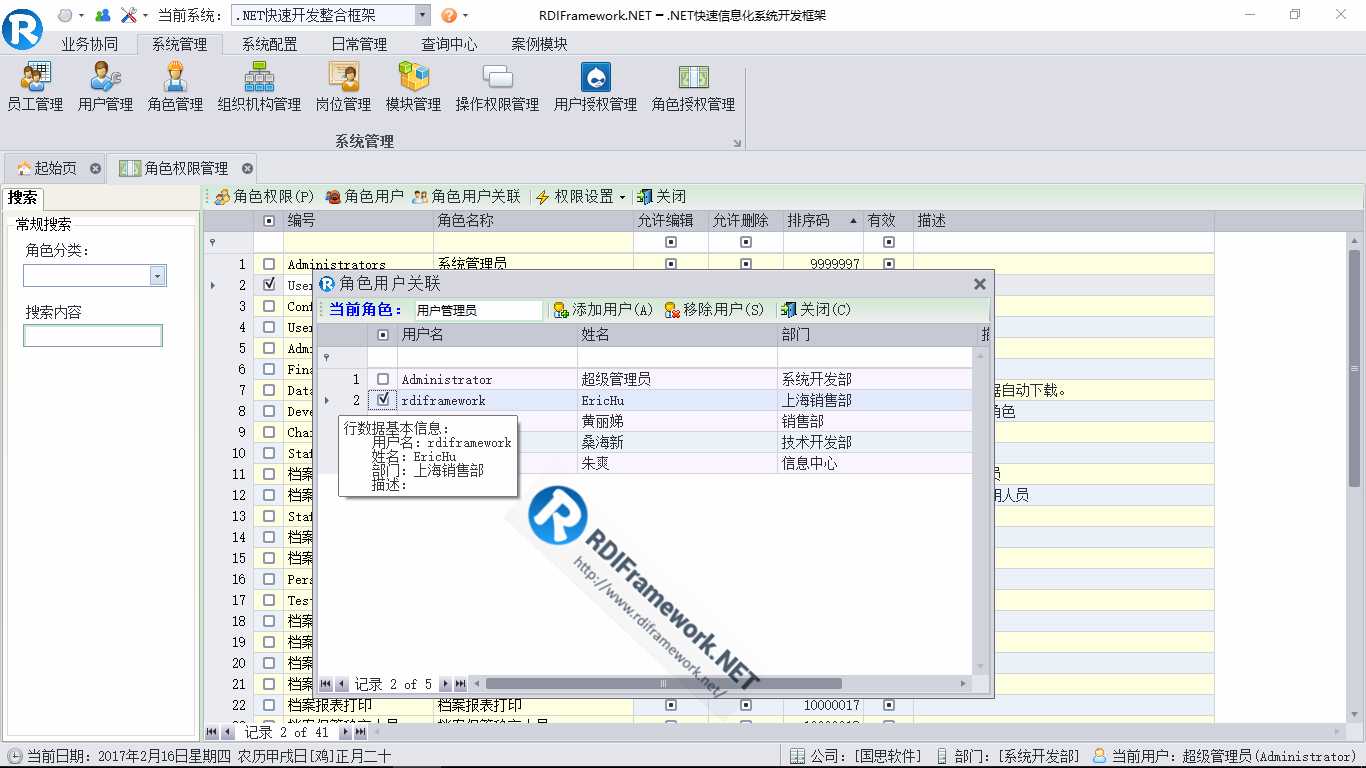
Task: Toggle select-all checkbox in dialog grid header
Action: (383, 335)
